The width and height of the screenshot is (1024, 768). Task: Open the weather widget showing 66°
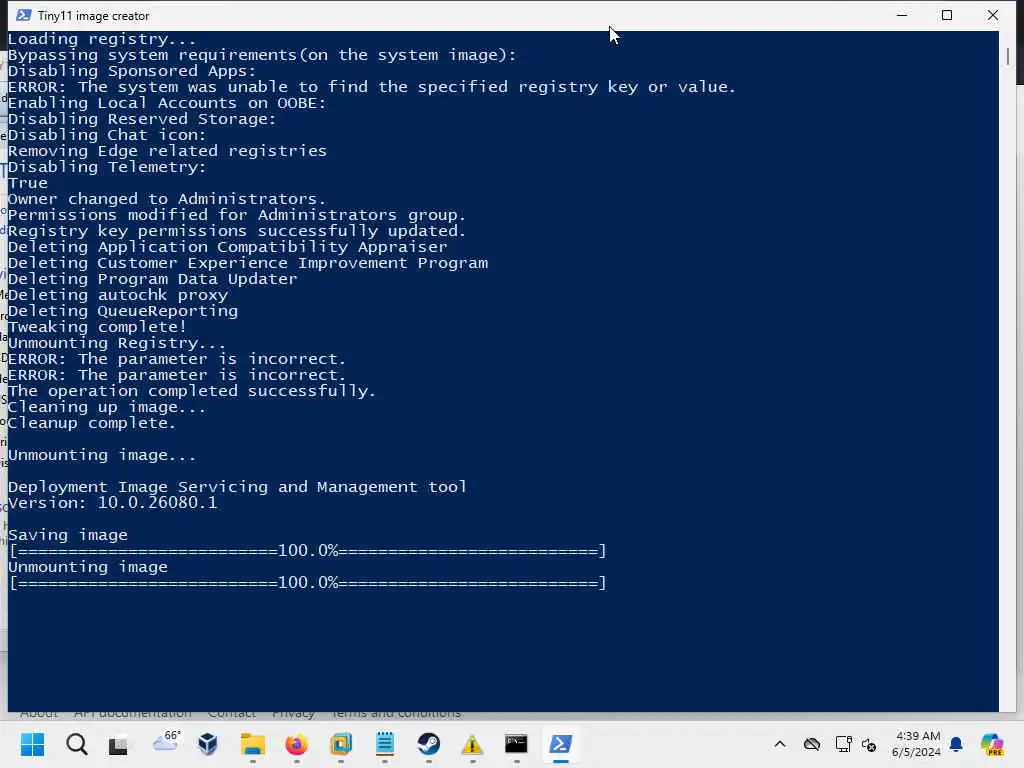pos(166,743)
